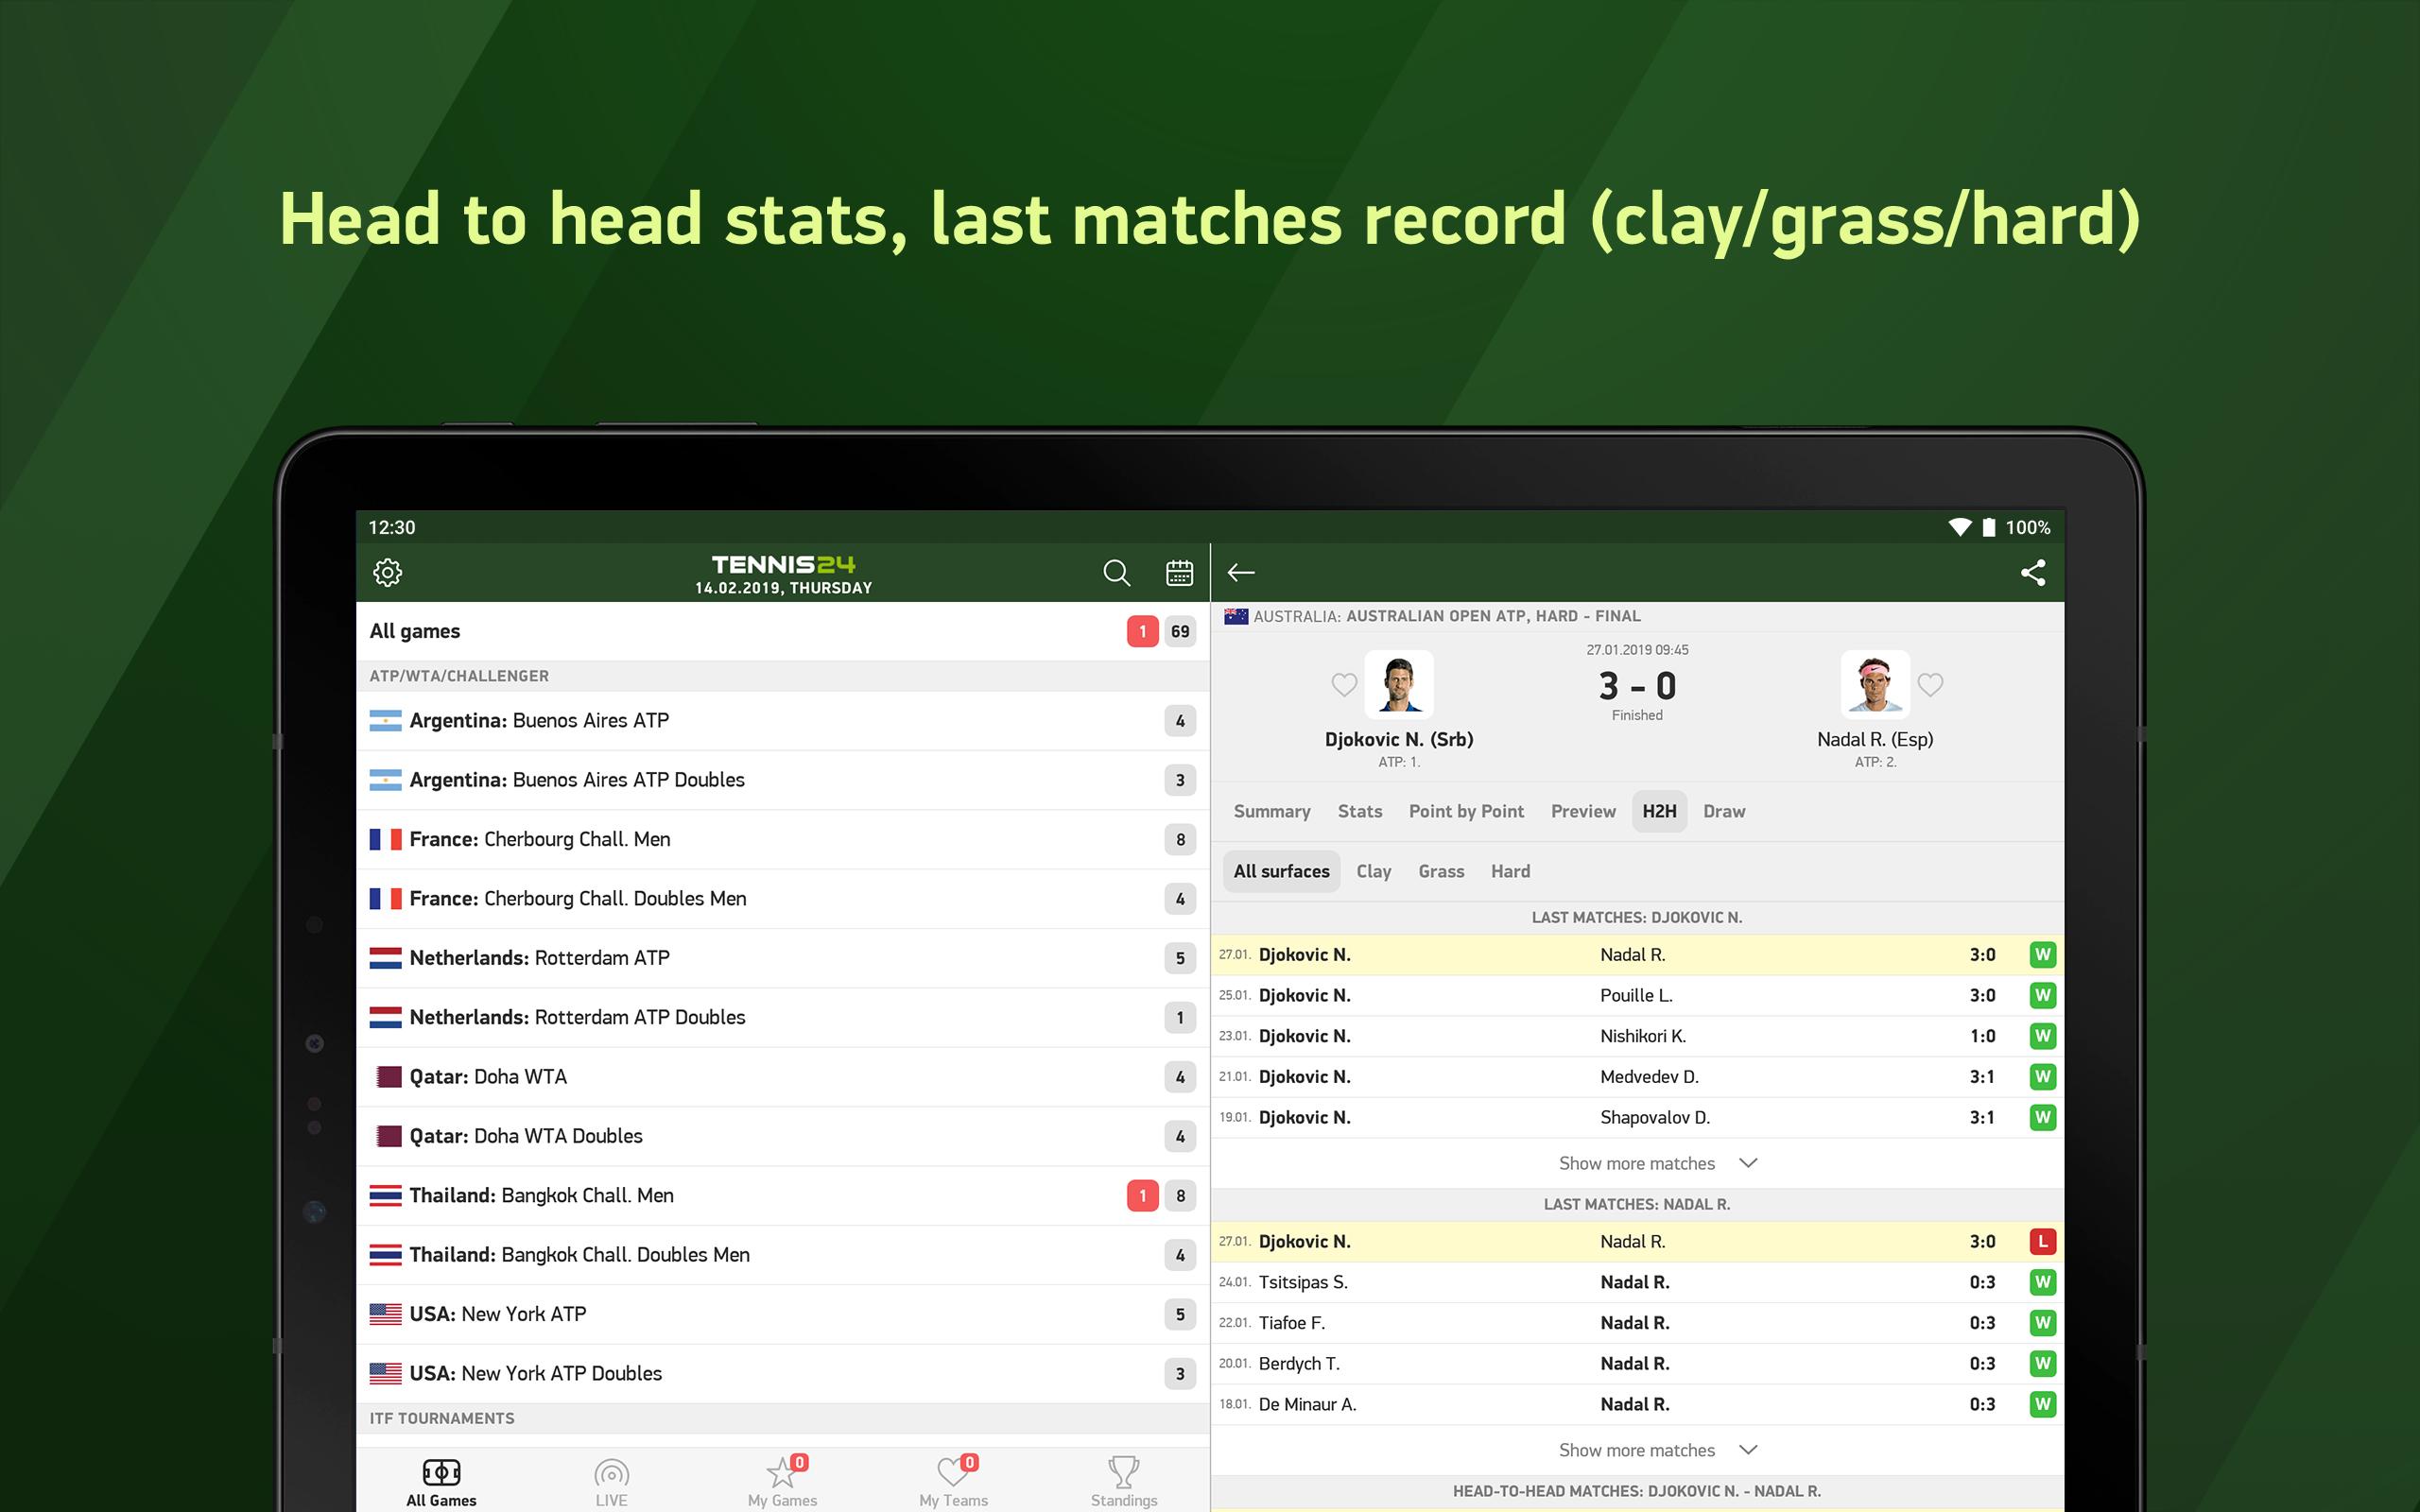Image resolution: width=2420 pixels, height=1512 pixels.
Task: Click the settings gear icon
Action: click(x=387, y=572)
